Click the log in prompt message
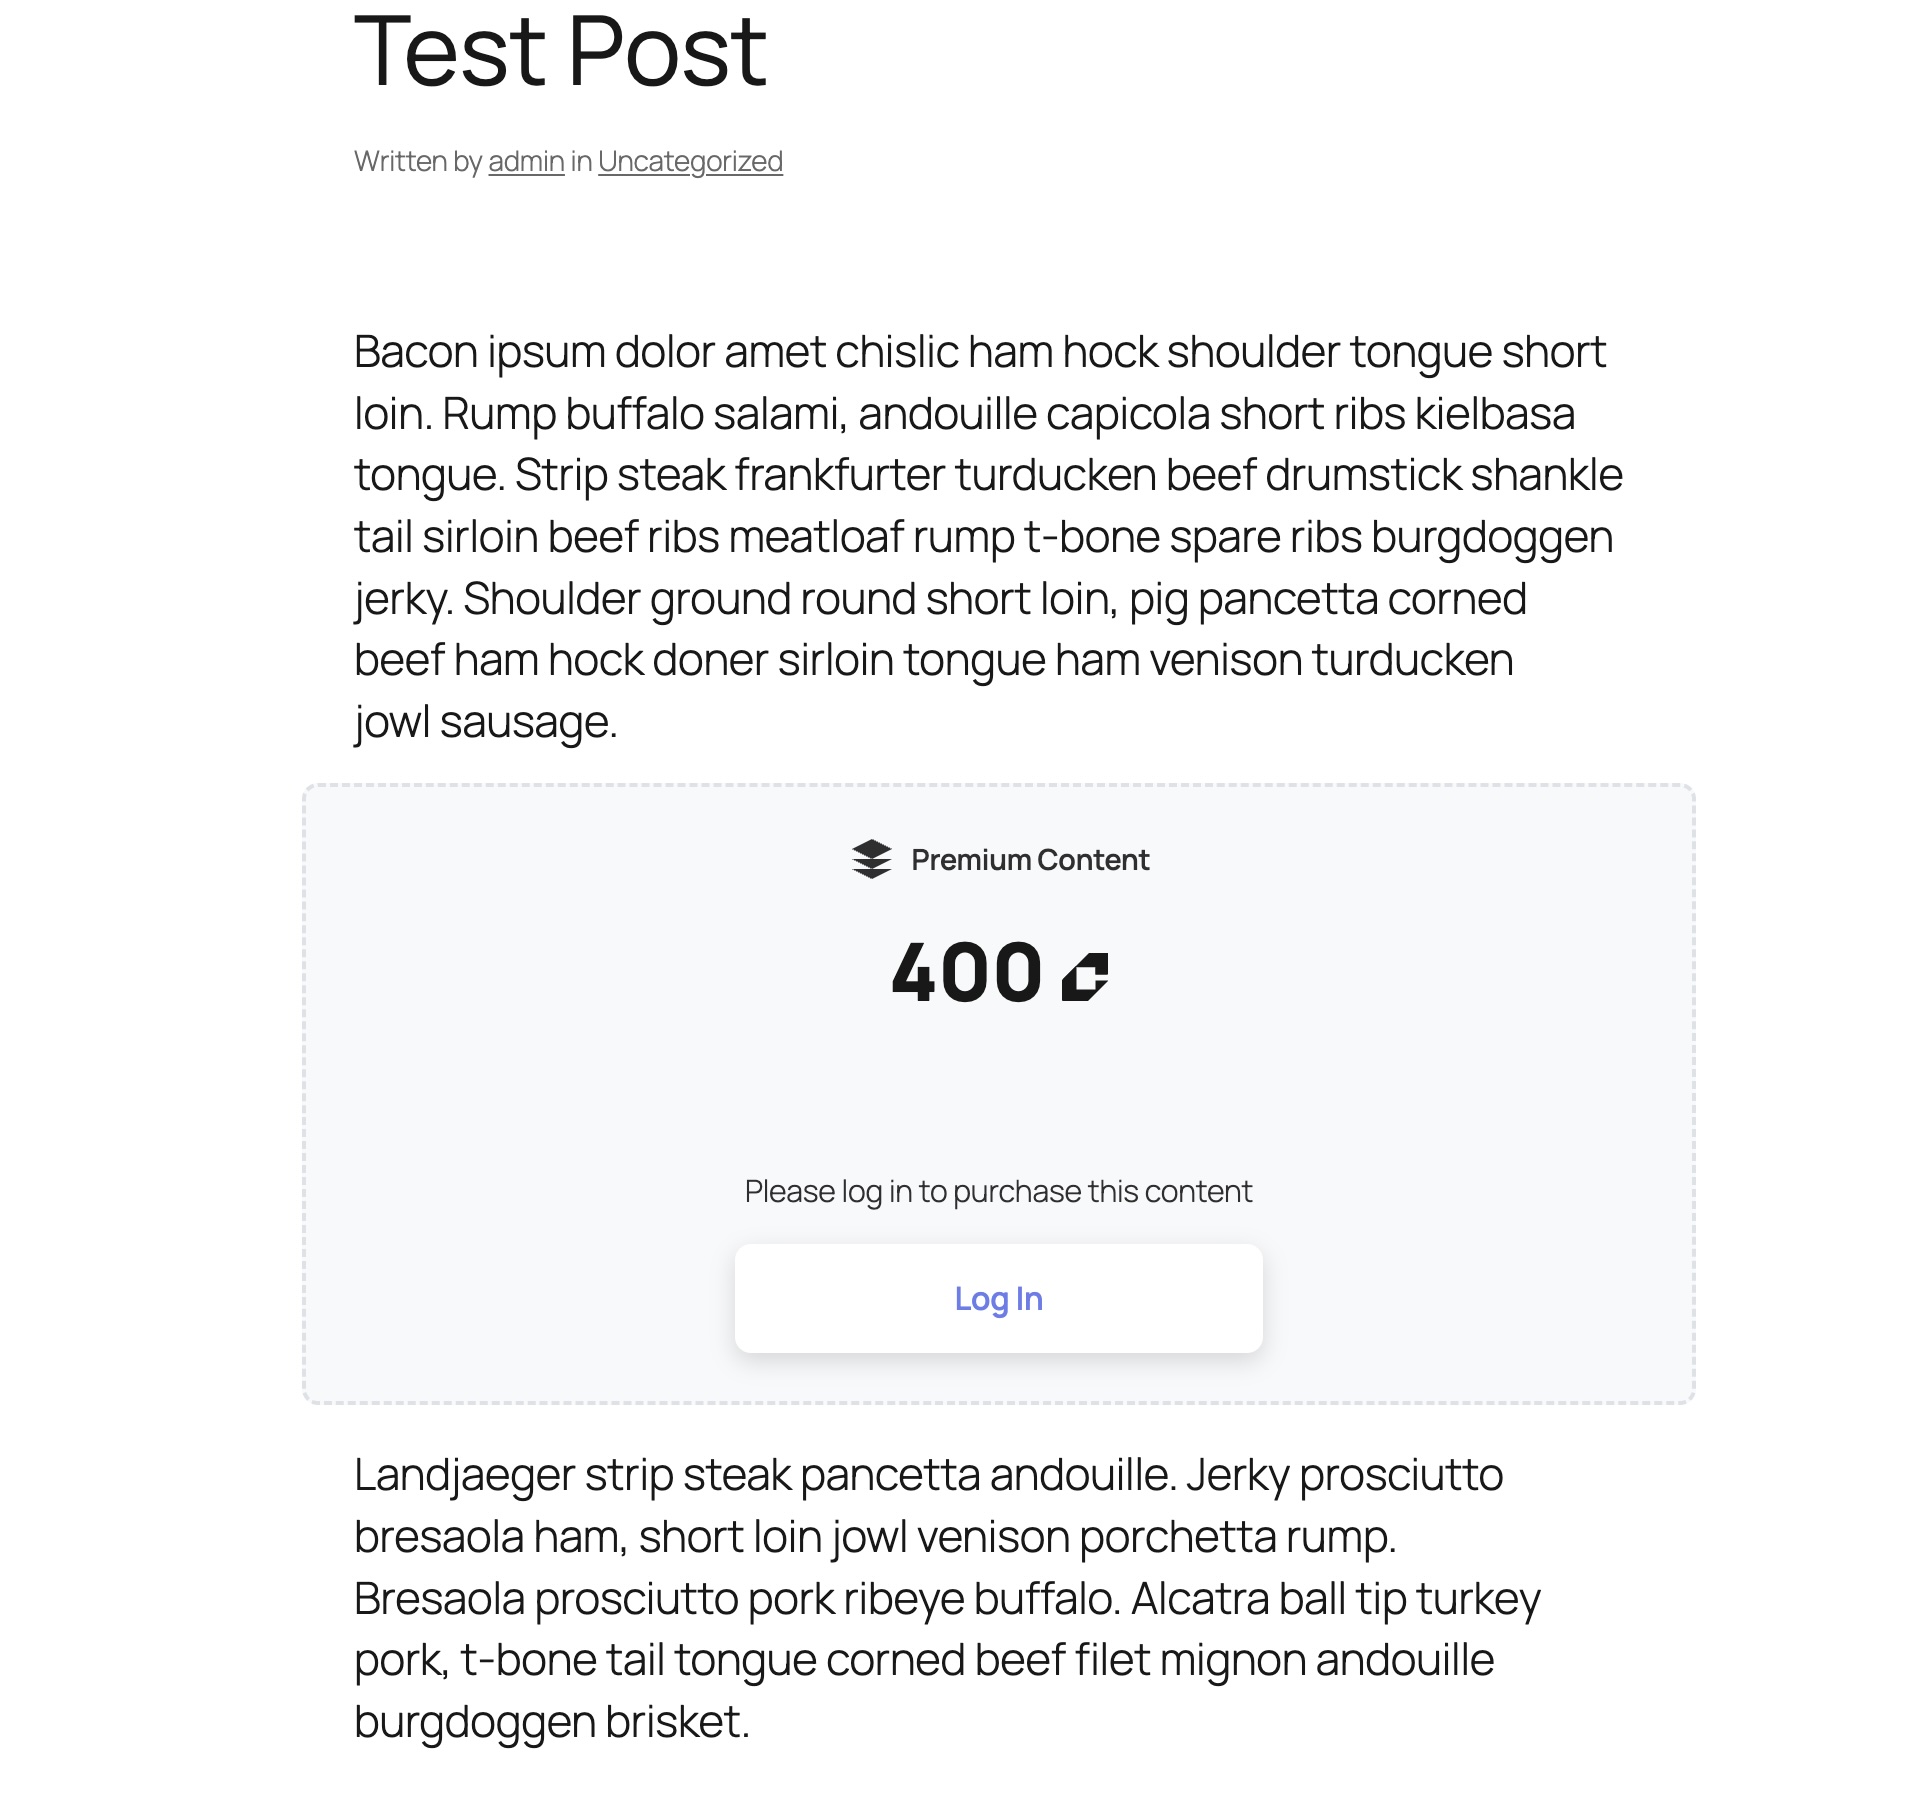 [x=997, y=1190]
